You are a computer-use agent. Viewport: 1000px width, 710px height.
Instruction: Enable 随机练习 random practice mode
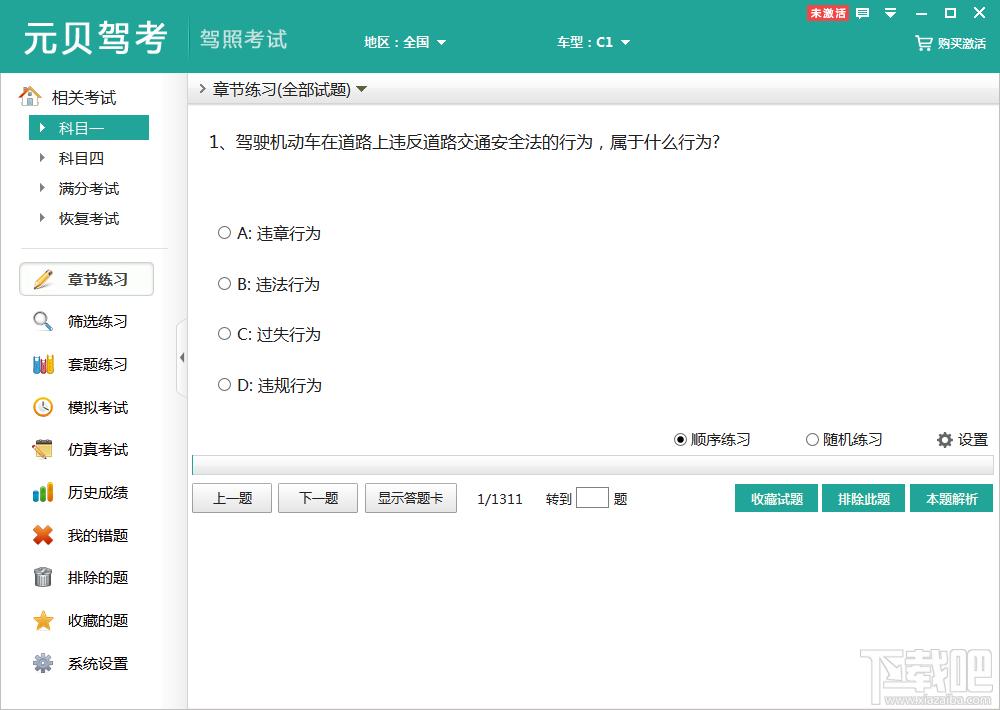(812, 440)
